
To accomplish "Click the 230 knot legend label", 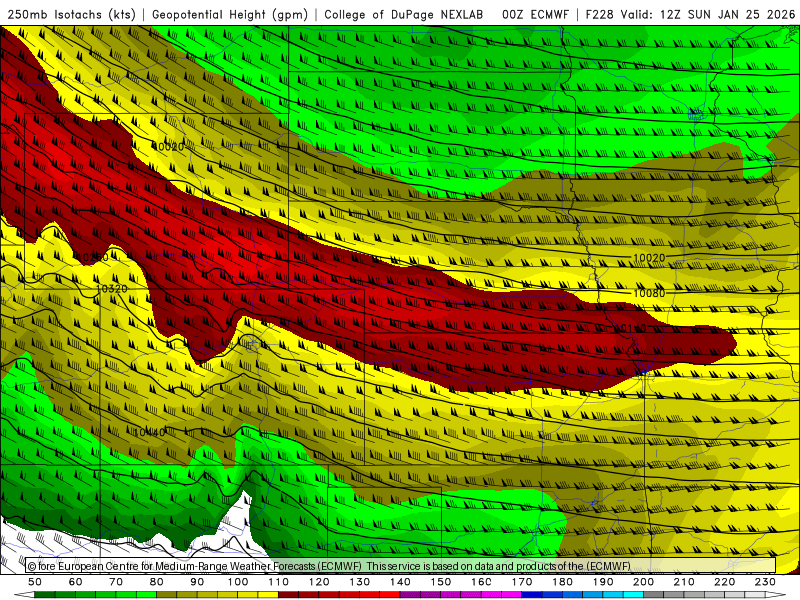I will pyautogui.click(x=765, y=582).
